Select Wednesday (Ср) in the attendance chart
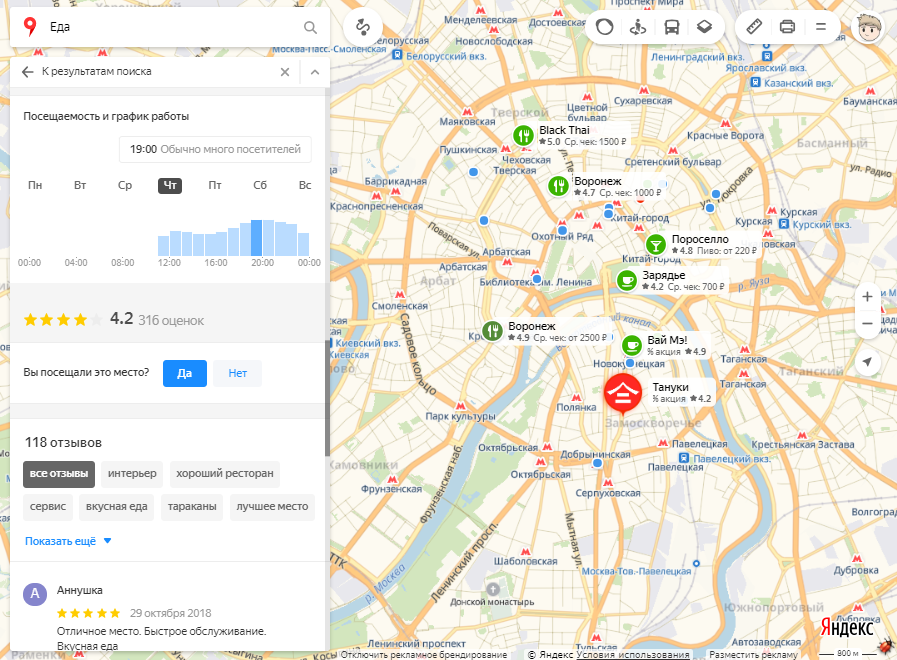The image size is (897, 660). (125, 185)
